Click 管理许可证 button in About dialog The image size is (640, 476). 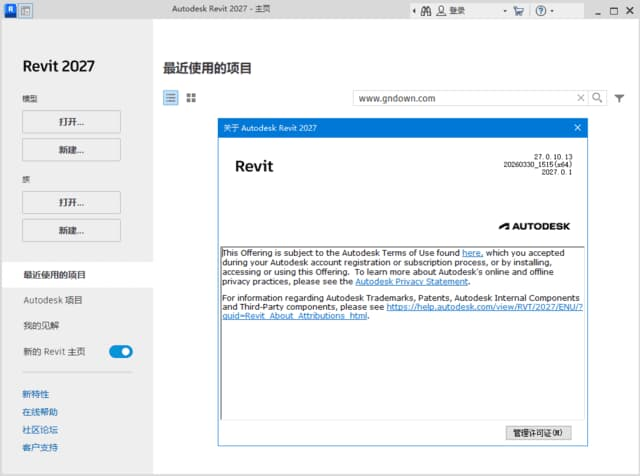coord(540,433)
